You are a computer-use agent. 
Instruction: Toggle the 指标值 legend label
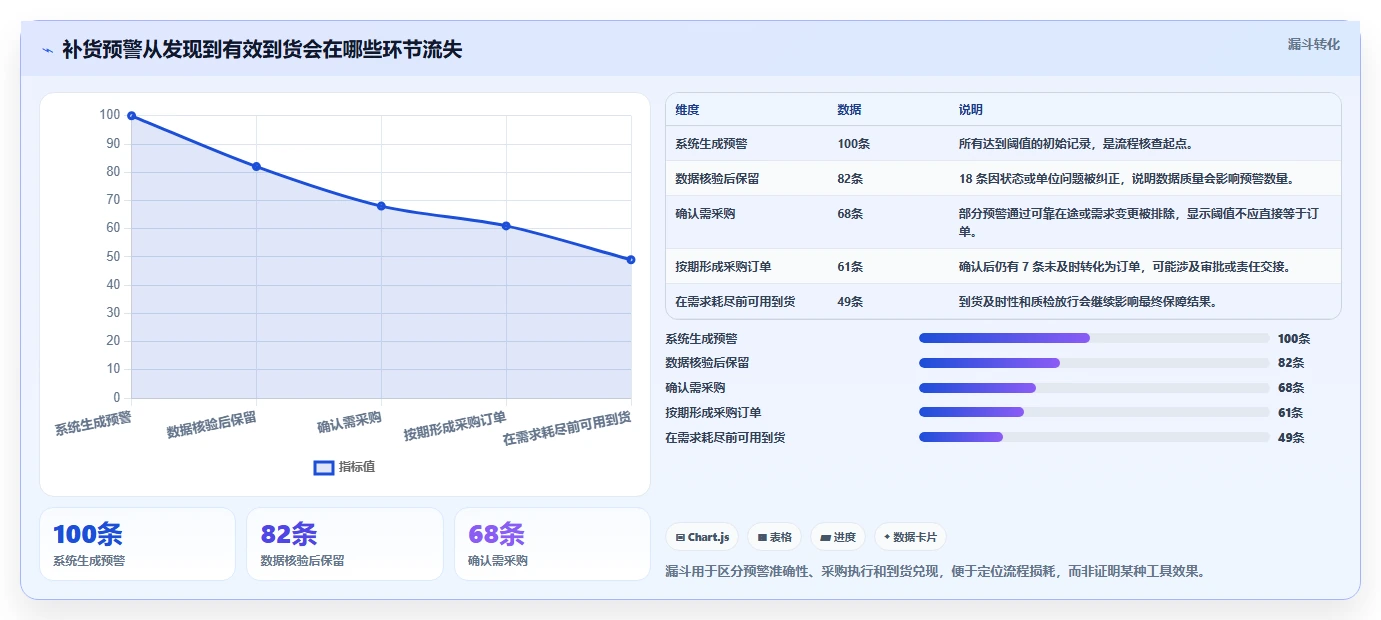pos(356,467)
